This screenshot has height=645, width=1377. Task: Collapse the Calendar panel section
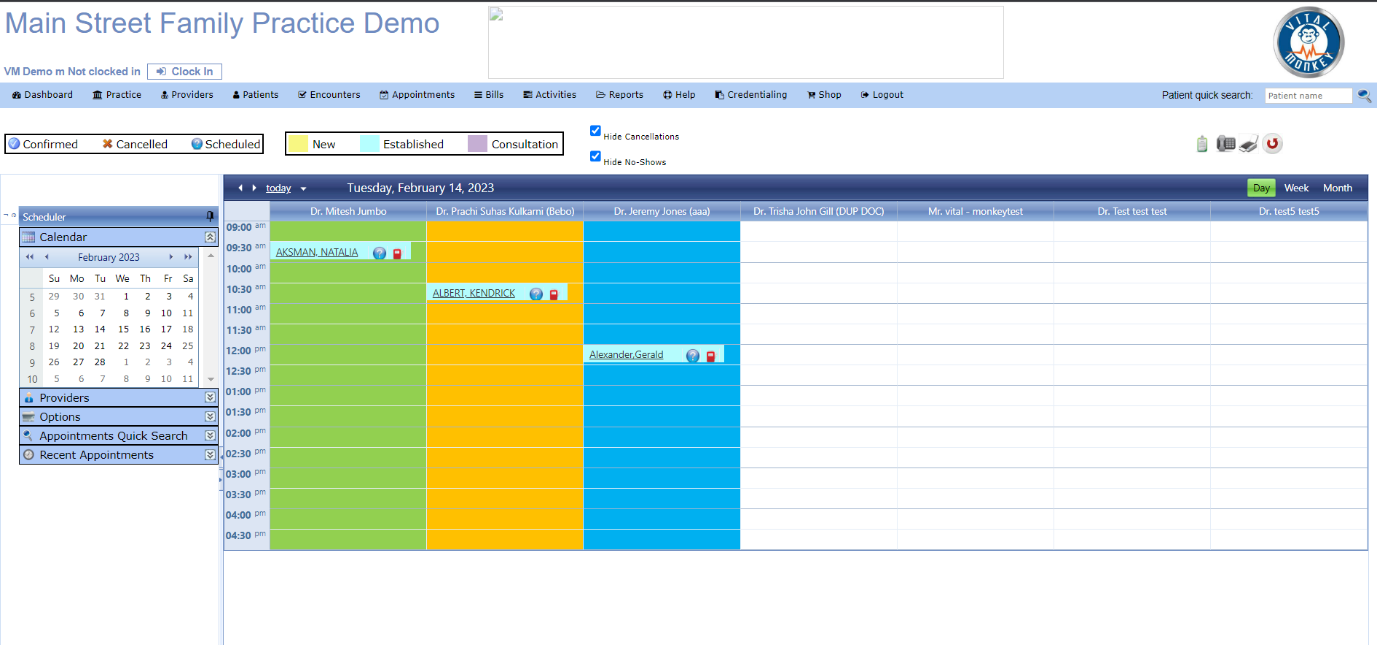coord(210,237)
